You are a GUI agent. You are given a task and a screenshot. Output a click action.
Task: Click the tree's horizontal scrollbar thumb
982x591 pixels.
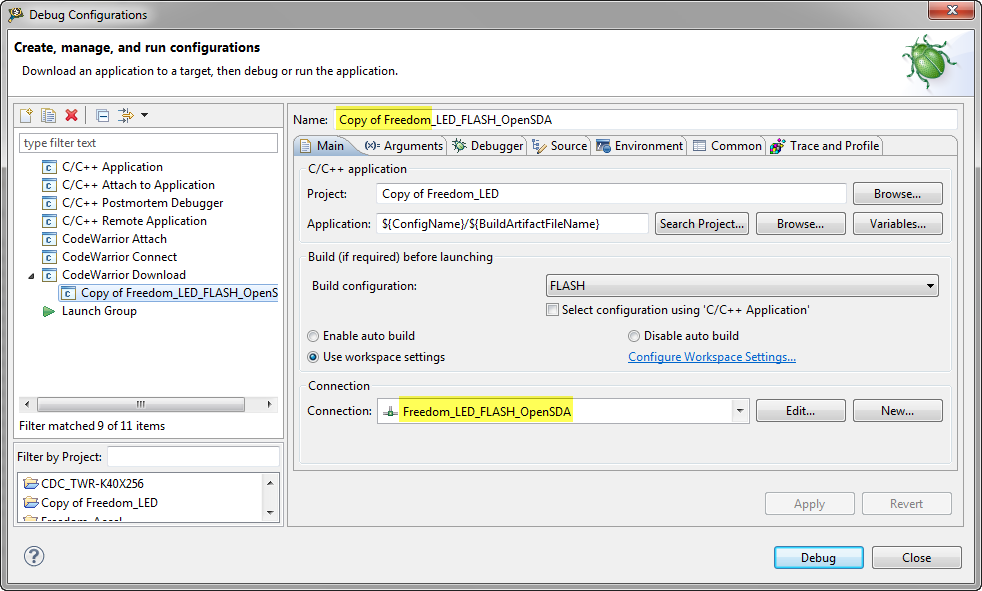point(140,404)
